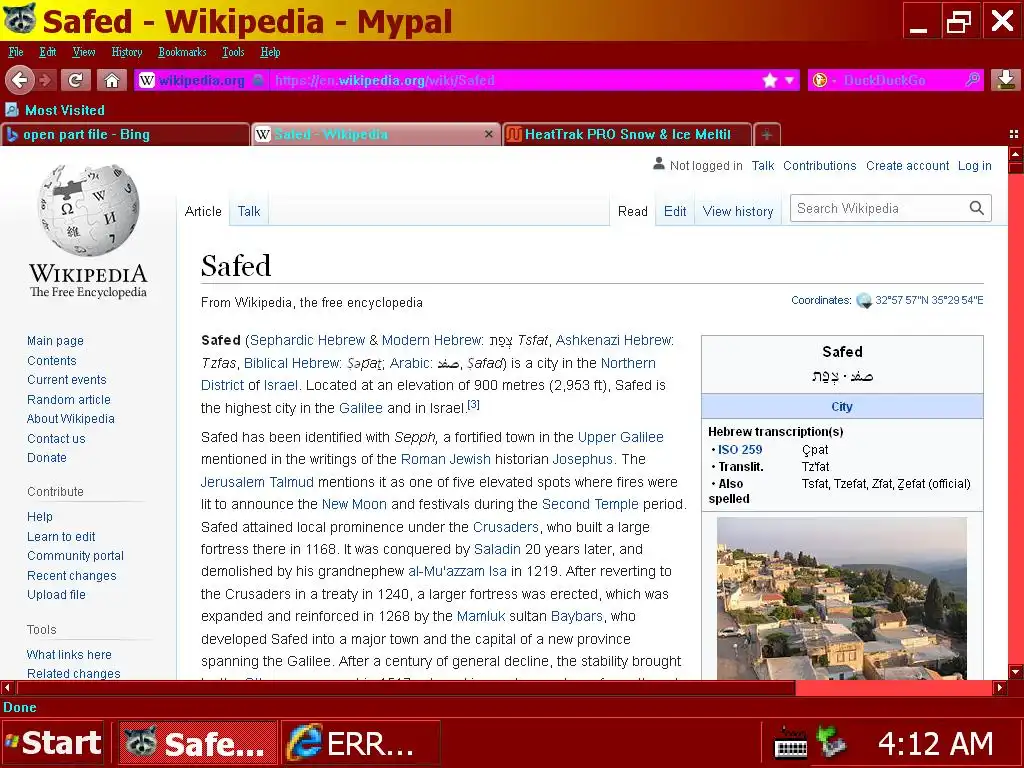The height and width of the screenshot is (768, 1024).
Task: Open the bookmark star dropdown arrow
Action: pos(789,80)
